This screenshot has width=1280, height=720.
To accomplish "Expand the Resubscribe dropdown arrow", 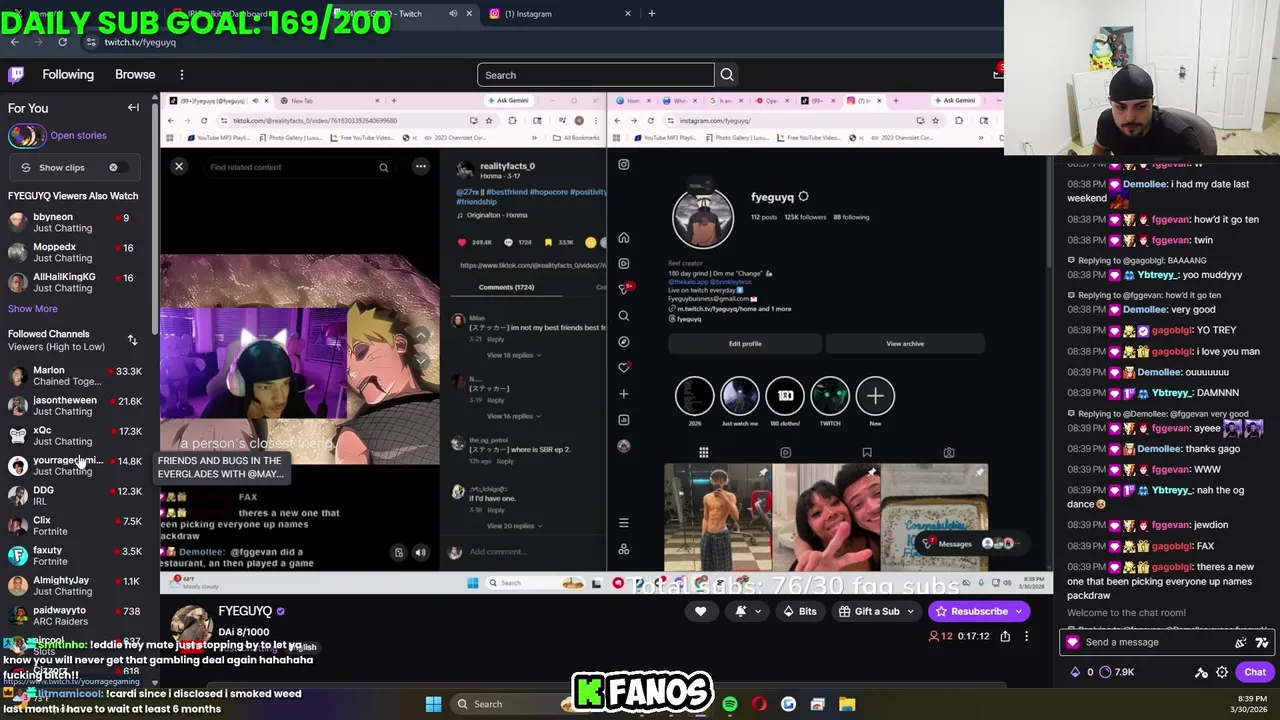I will click(x=1019, y=611).
